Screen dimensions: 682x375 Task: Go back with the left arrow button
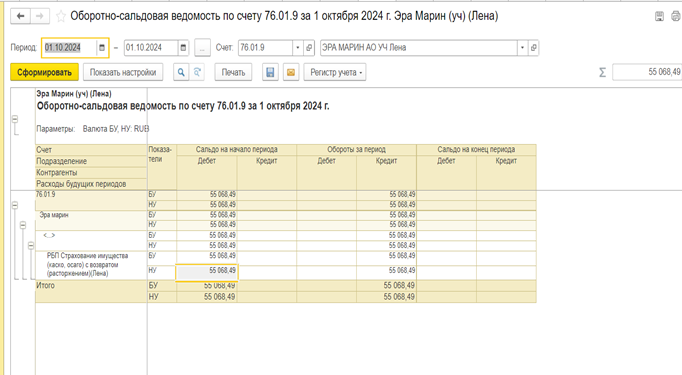20,17
